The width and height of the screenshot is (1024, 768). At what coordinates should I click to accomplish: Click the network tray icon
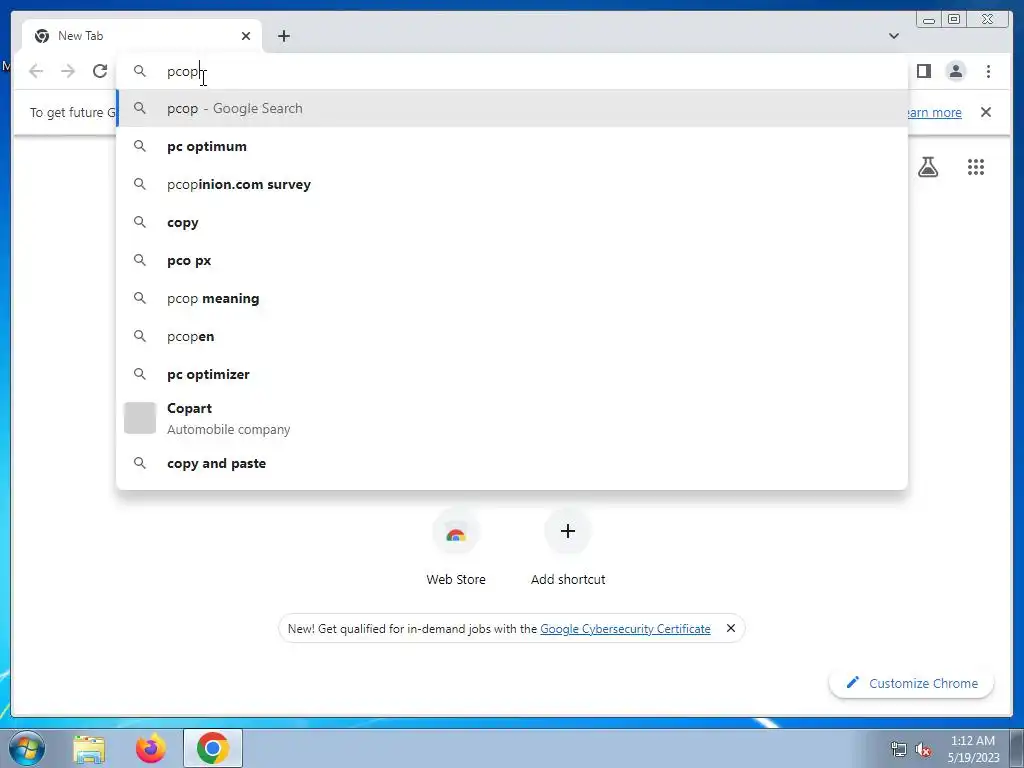point(899,749)
